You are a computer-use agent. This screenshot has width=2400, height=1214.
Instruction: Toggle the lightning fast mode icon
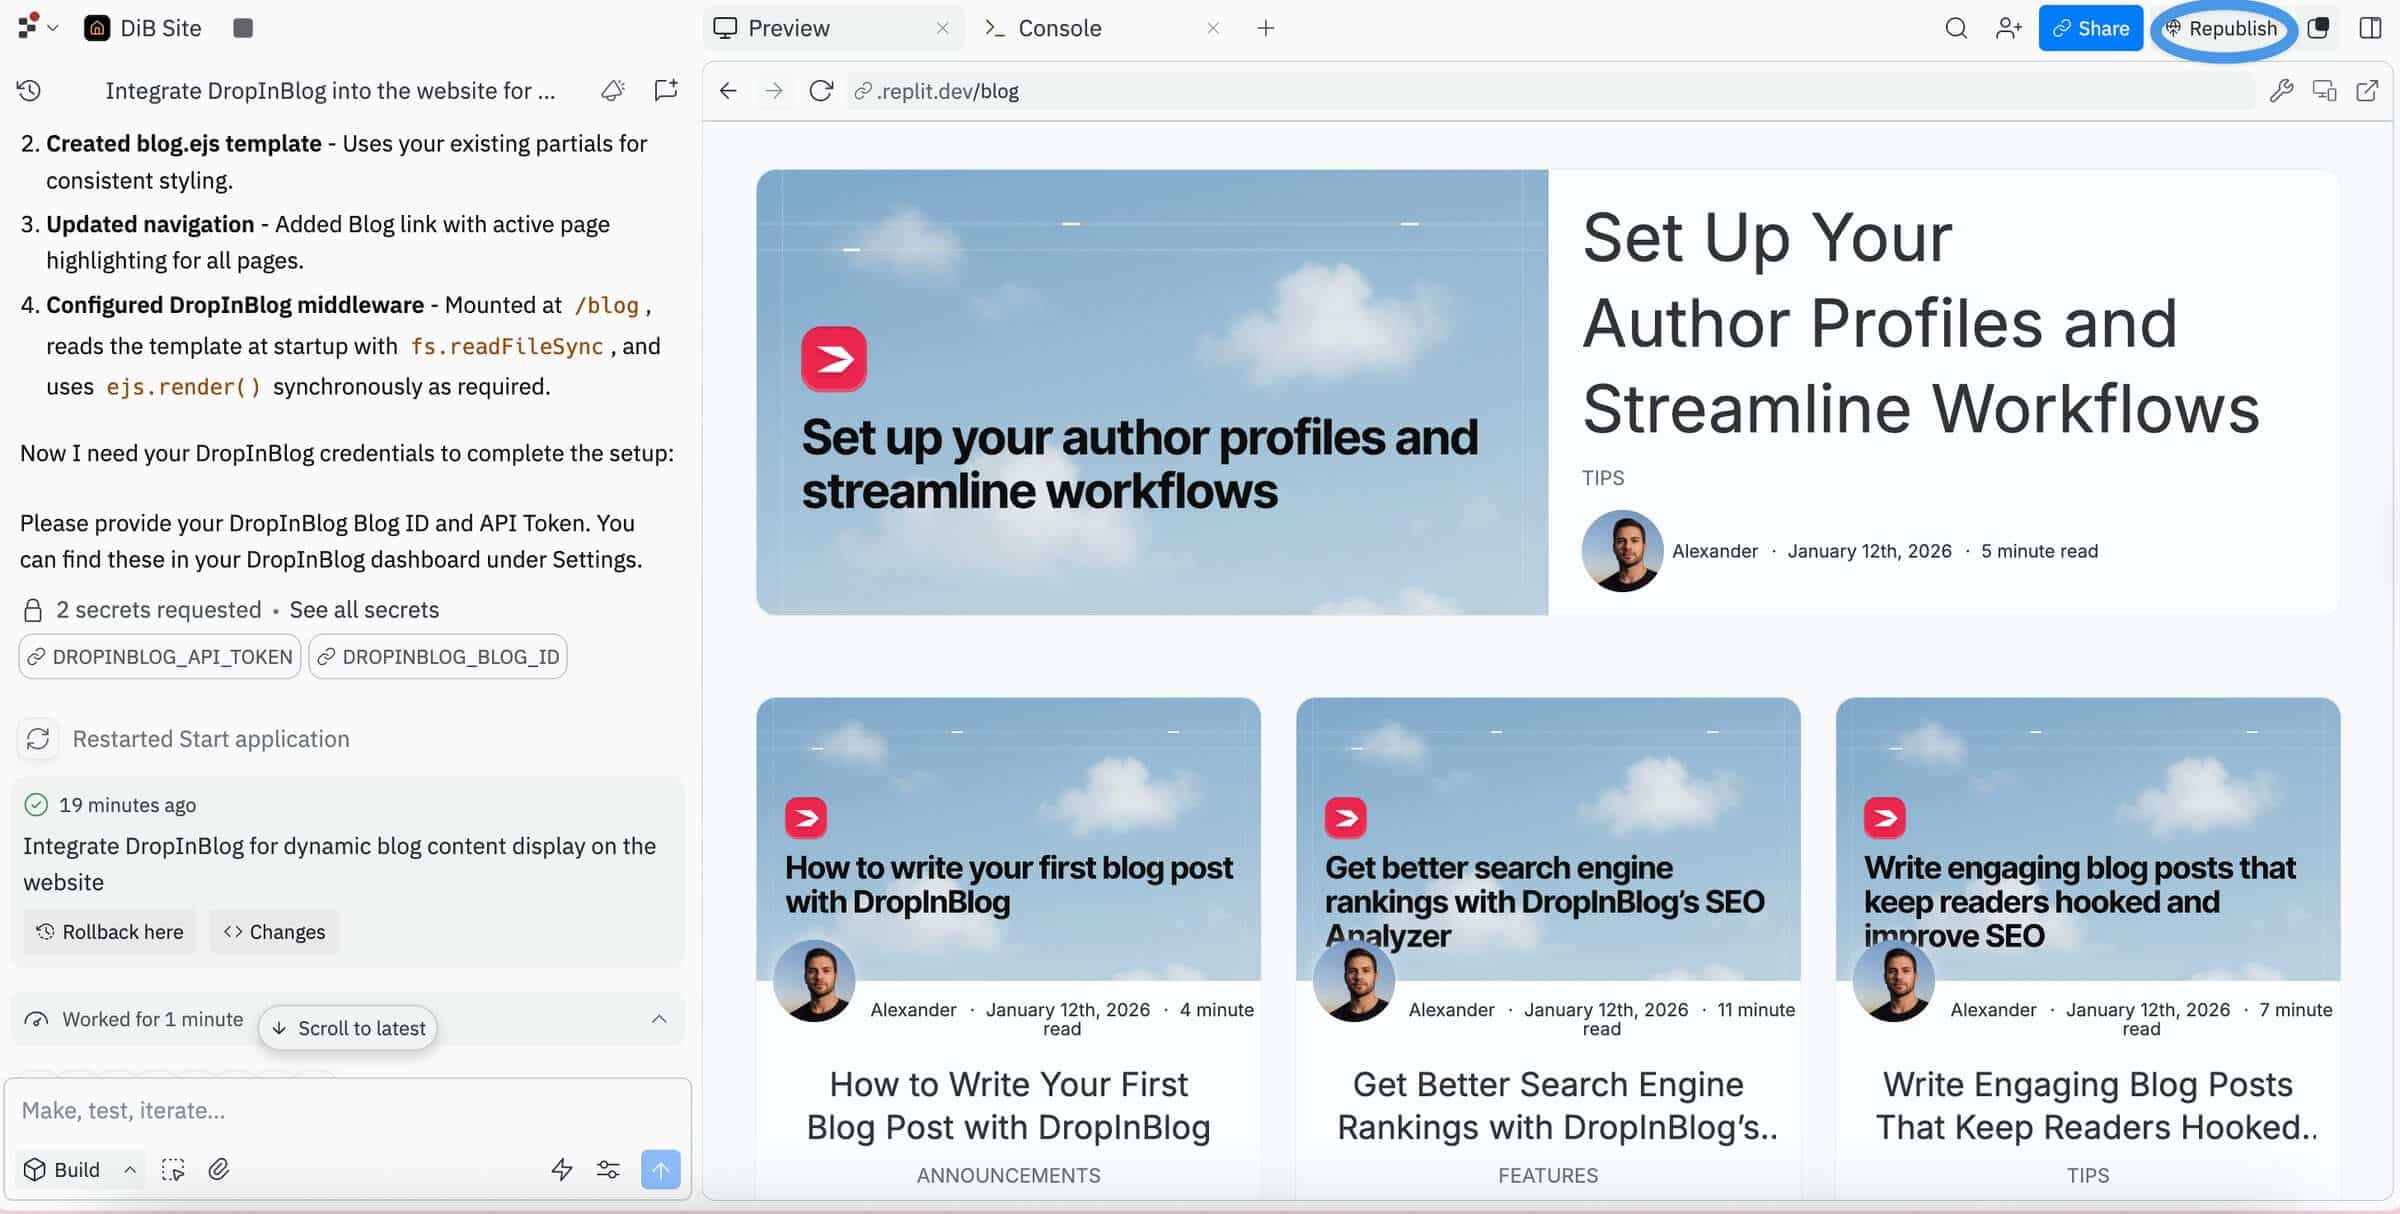(x=562, y=1169)
